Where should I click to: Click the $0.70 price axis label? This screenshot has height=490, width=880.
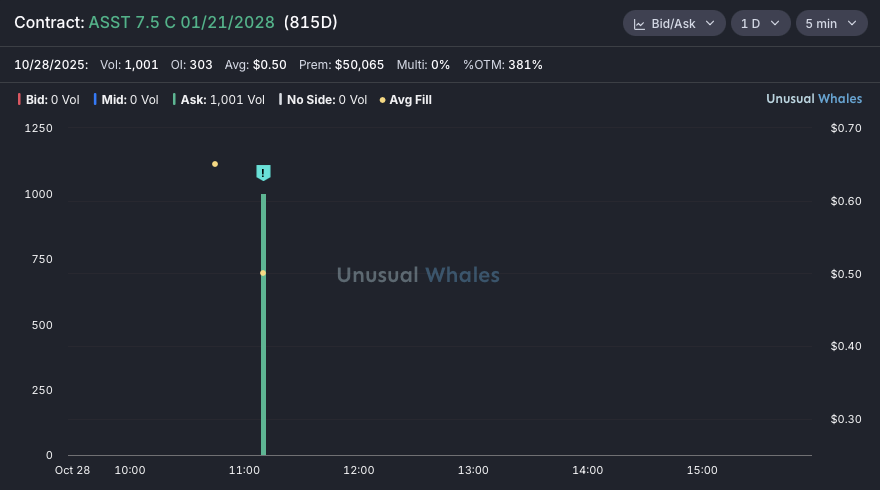(846, 128)
